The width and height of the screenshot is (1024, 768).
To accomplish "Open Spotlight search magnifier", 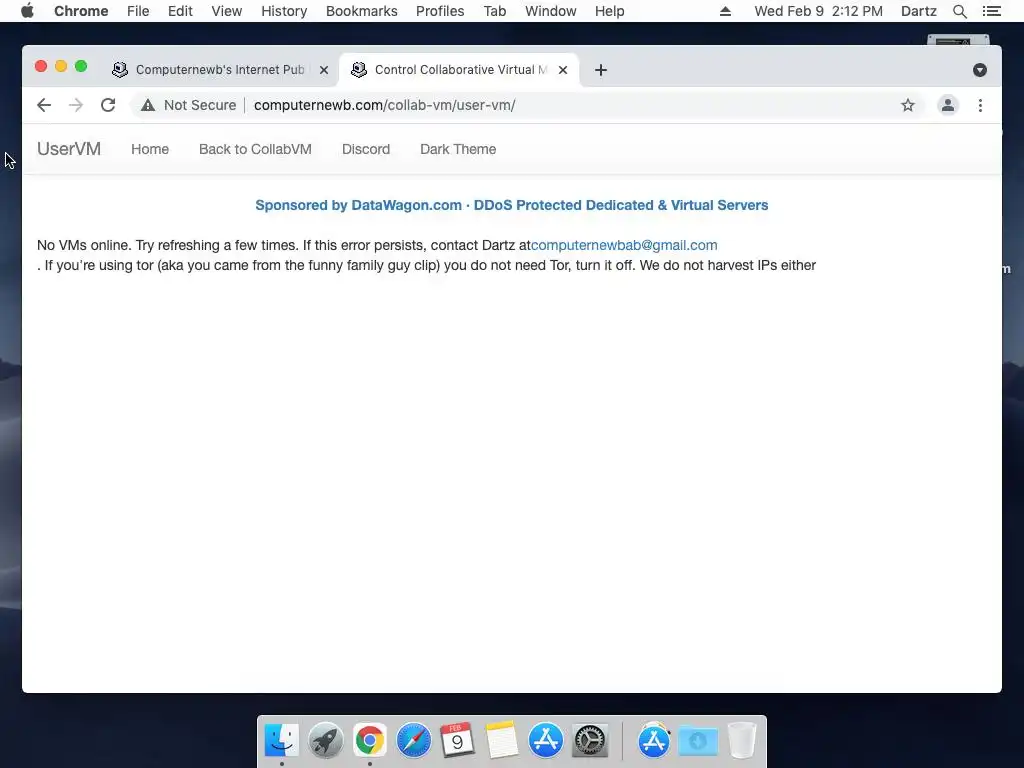I will tap(959, 11).
